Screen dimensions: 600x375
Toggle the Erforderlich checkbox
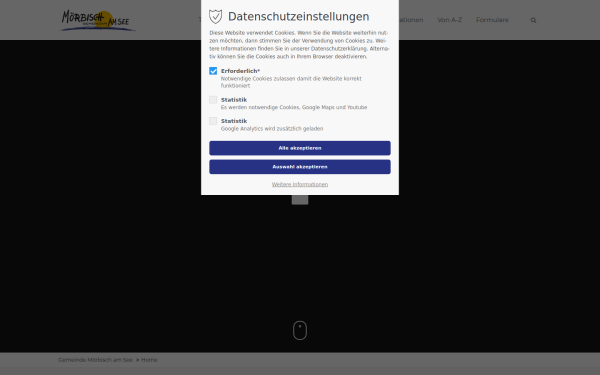pyautogui.click(x=213, y=71)
